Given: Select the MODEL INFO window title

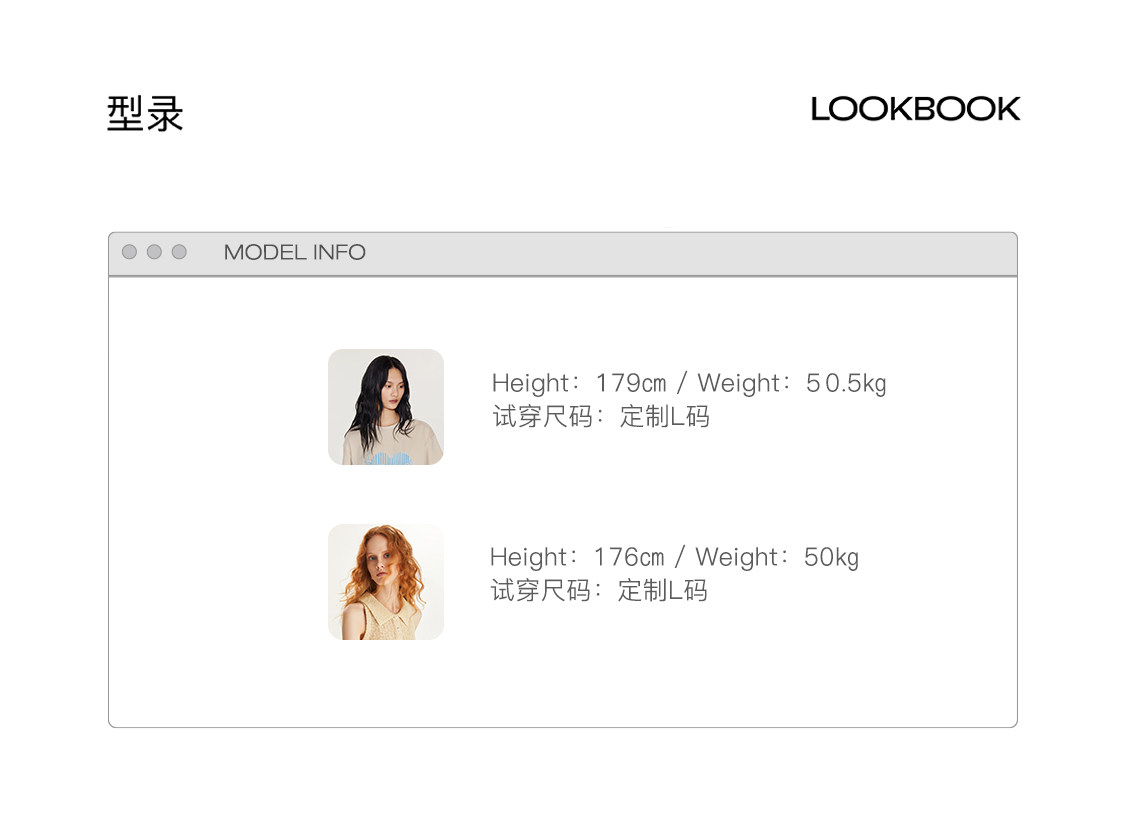Looking at the screenshot, I should 295,252.
